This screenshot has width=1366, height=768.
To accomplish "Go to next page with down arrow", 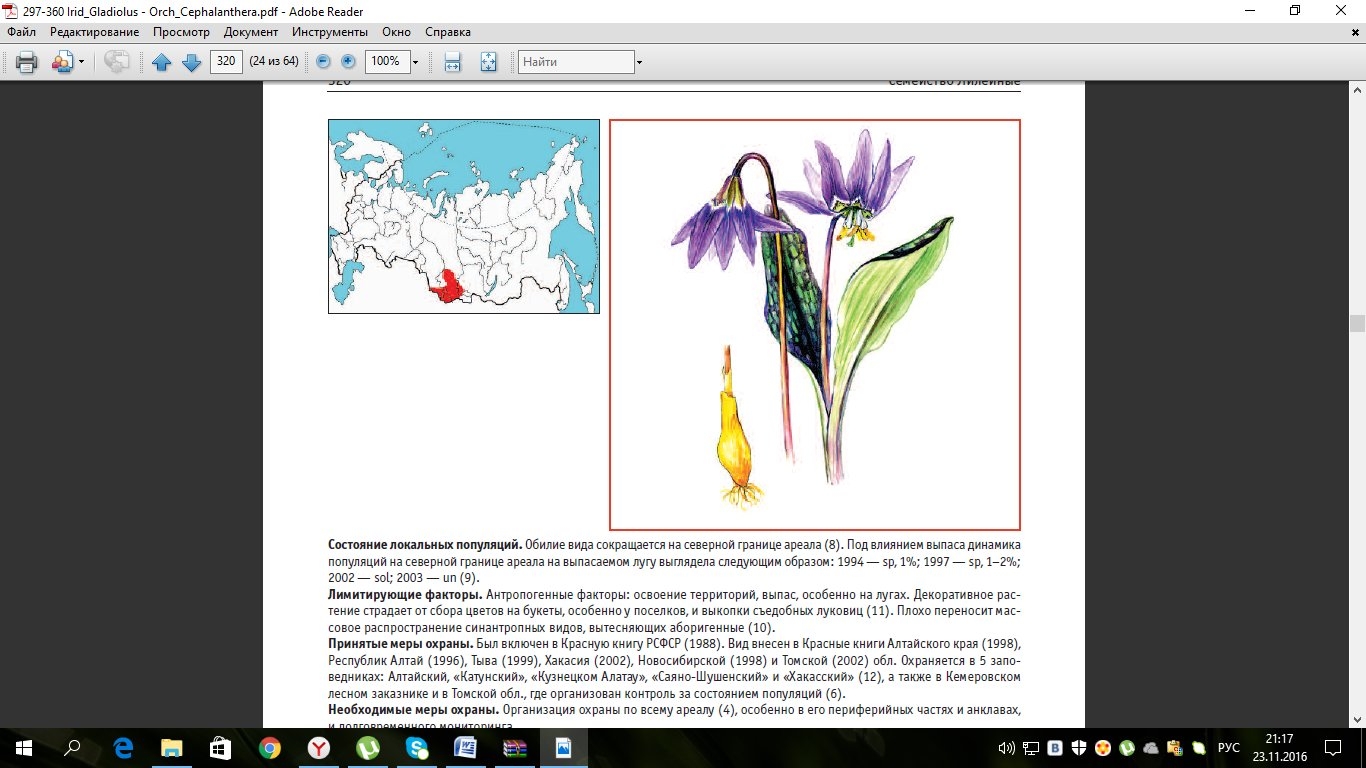I will pyautogui.click(x=191, y=62).
